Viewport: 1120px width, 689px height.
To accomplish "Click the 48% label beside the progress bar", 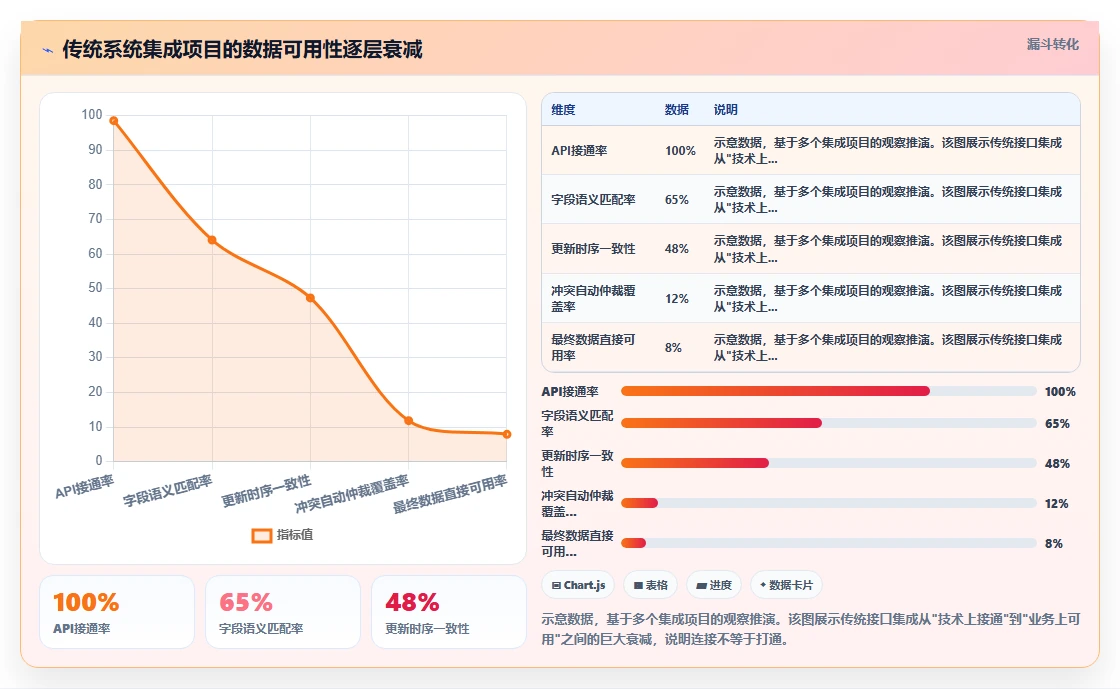I will 1056,463.
